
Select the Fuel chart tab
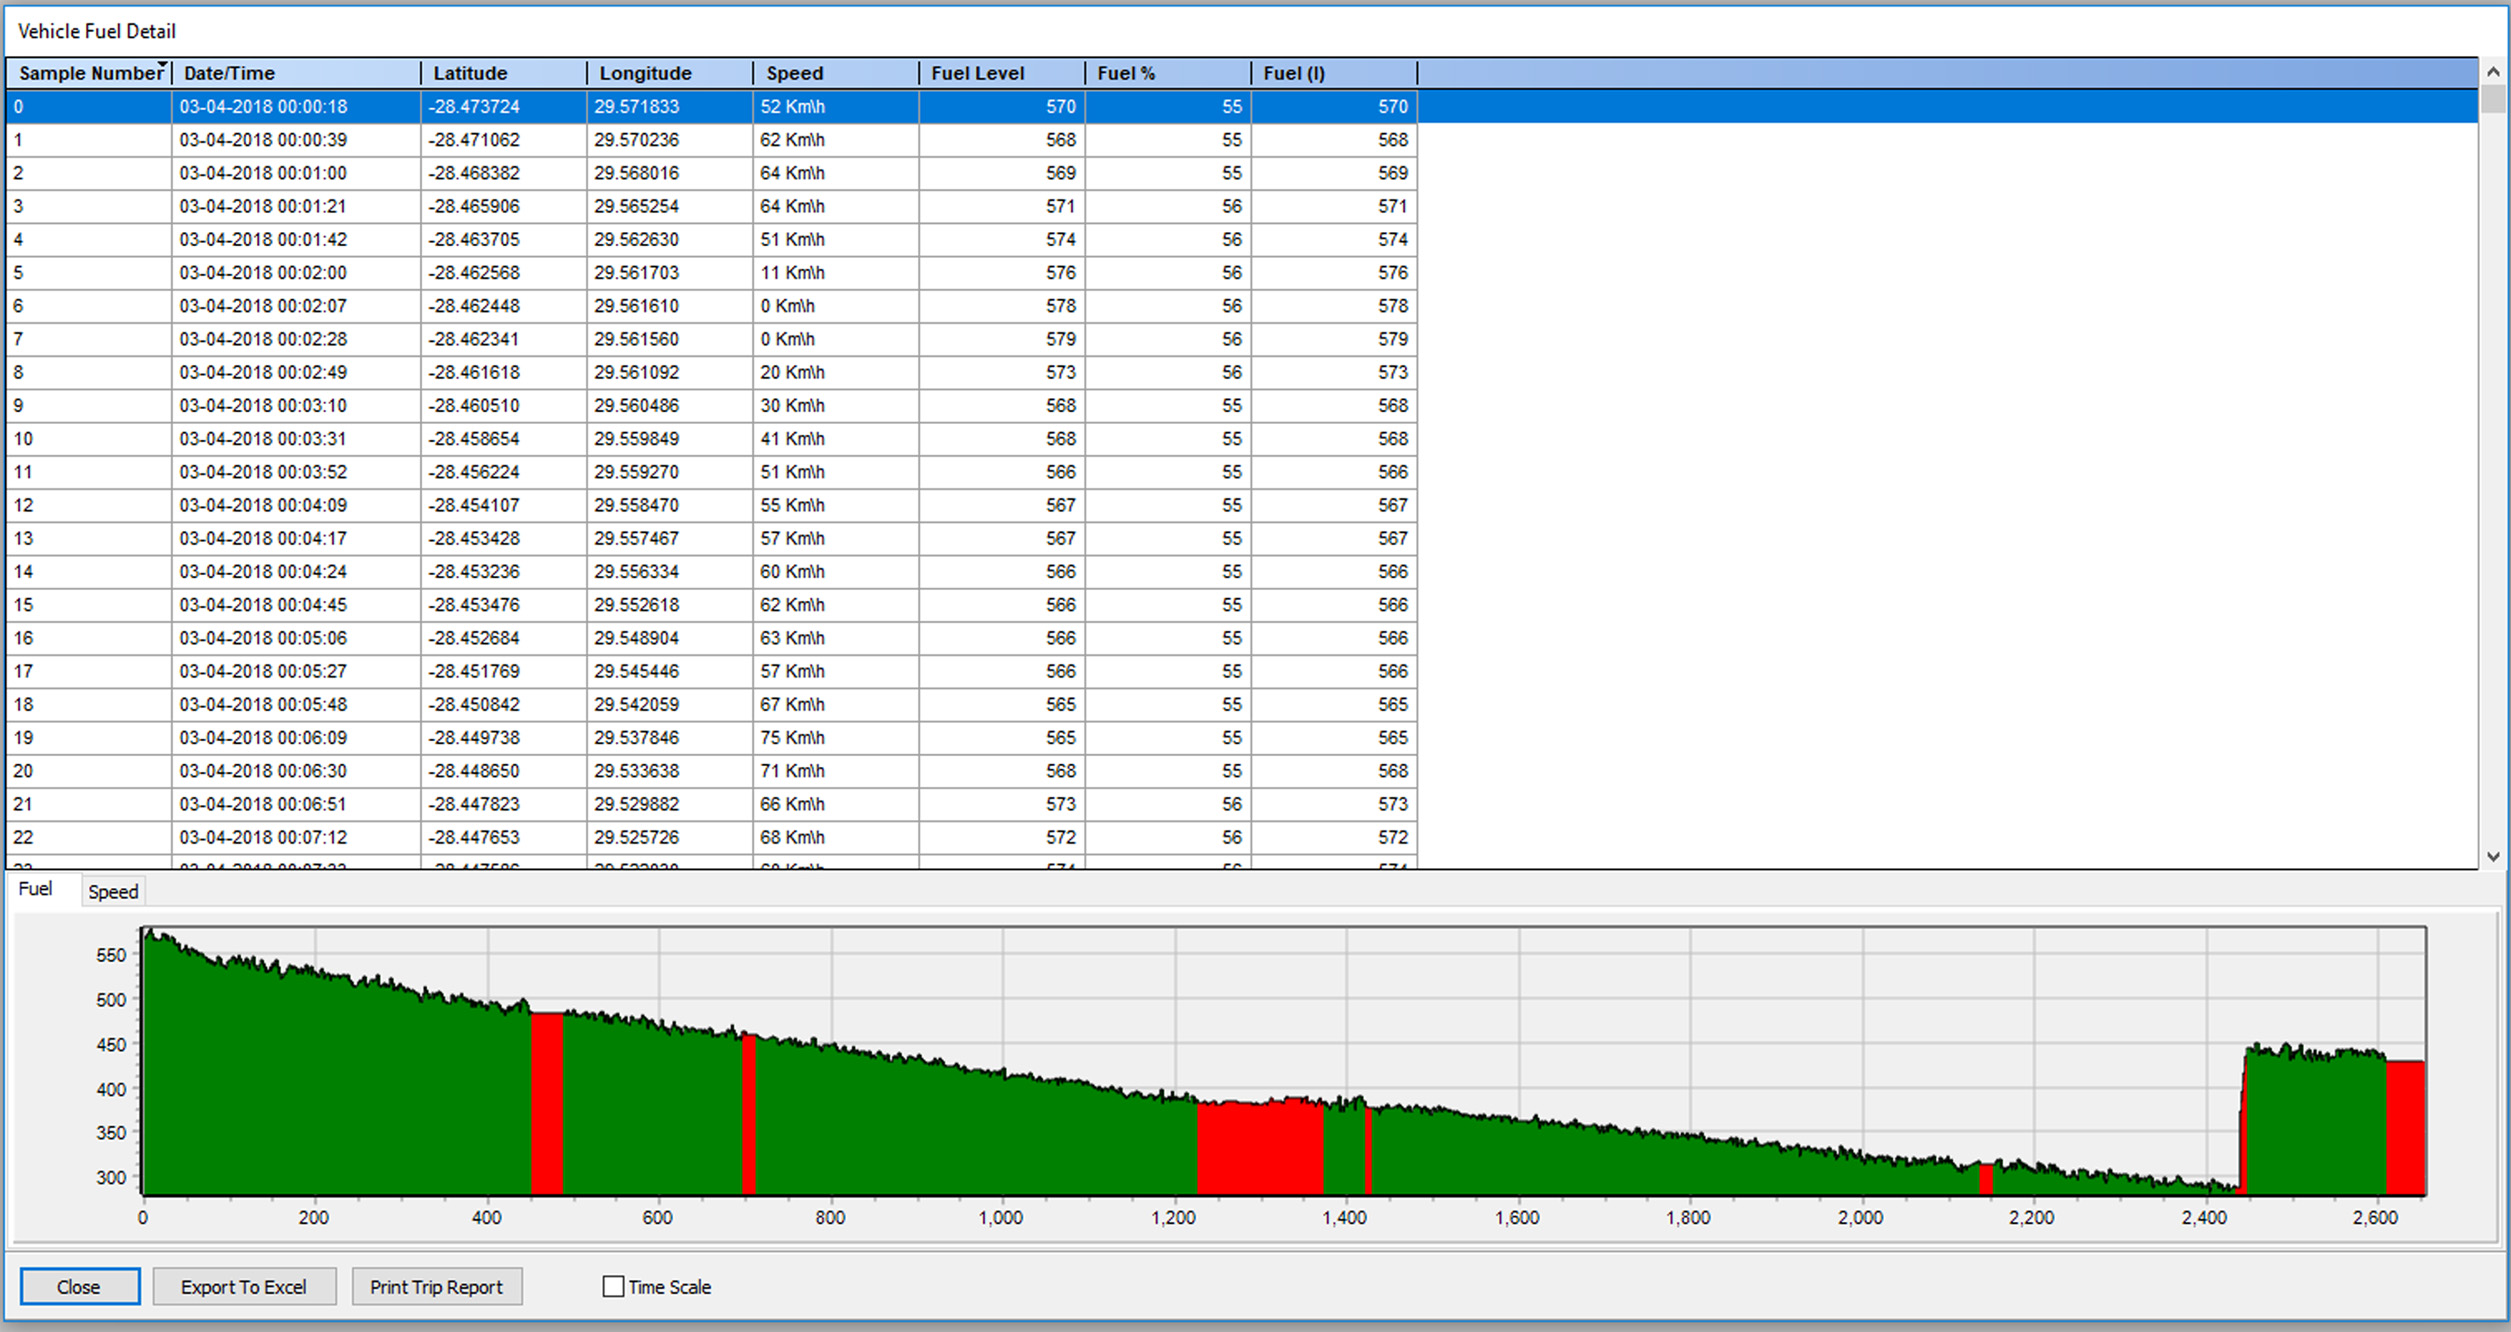coord(36,889)
